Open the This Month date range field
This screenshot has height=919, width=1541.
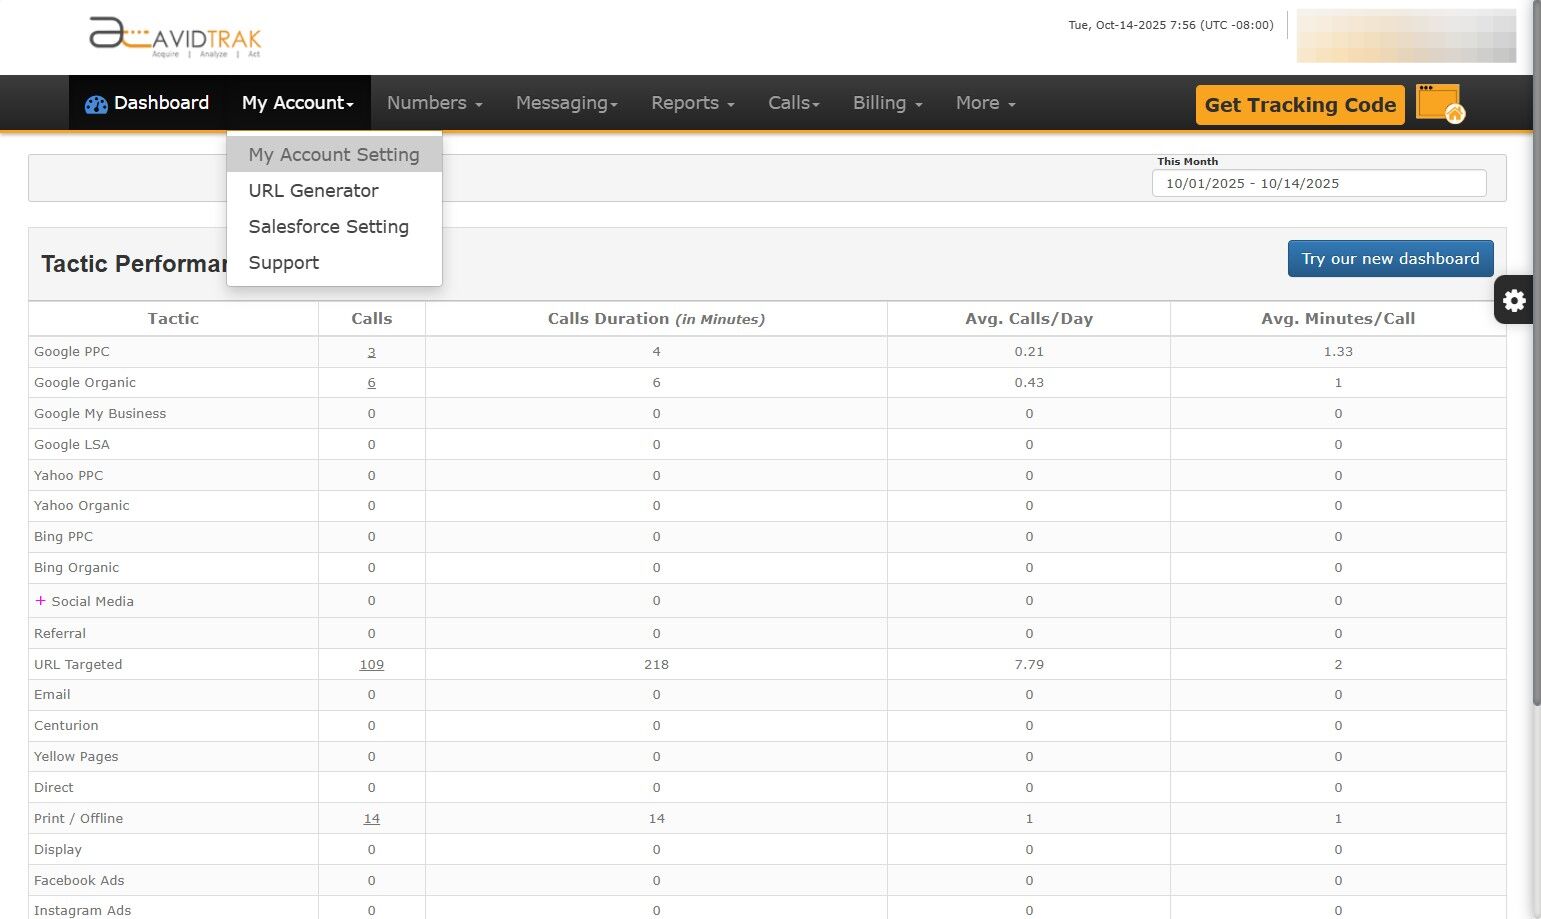click(x=1319, y=184)
